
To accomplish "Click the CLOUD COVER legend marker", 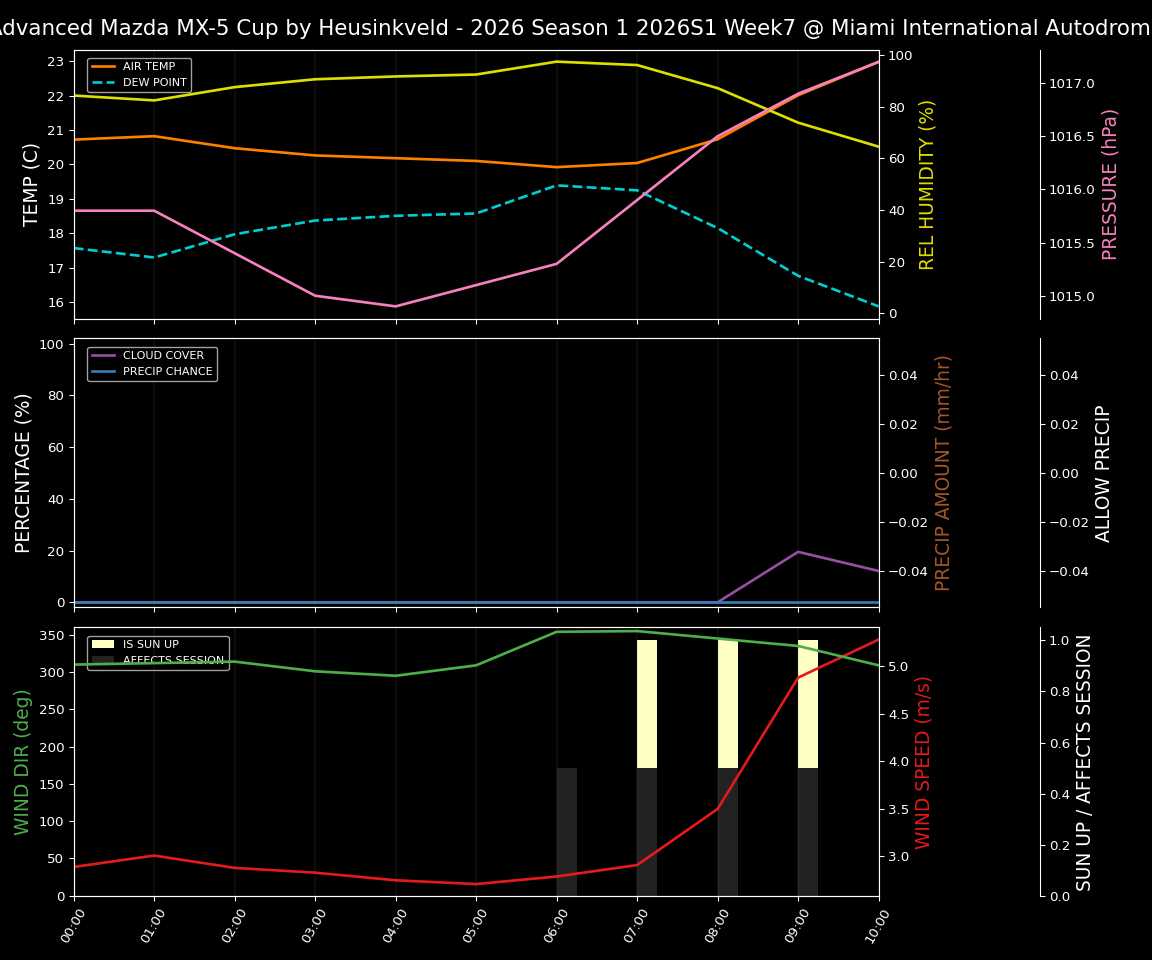I will click(x=104, y=355).
